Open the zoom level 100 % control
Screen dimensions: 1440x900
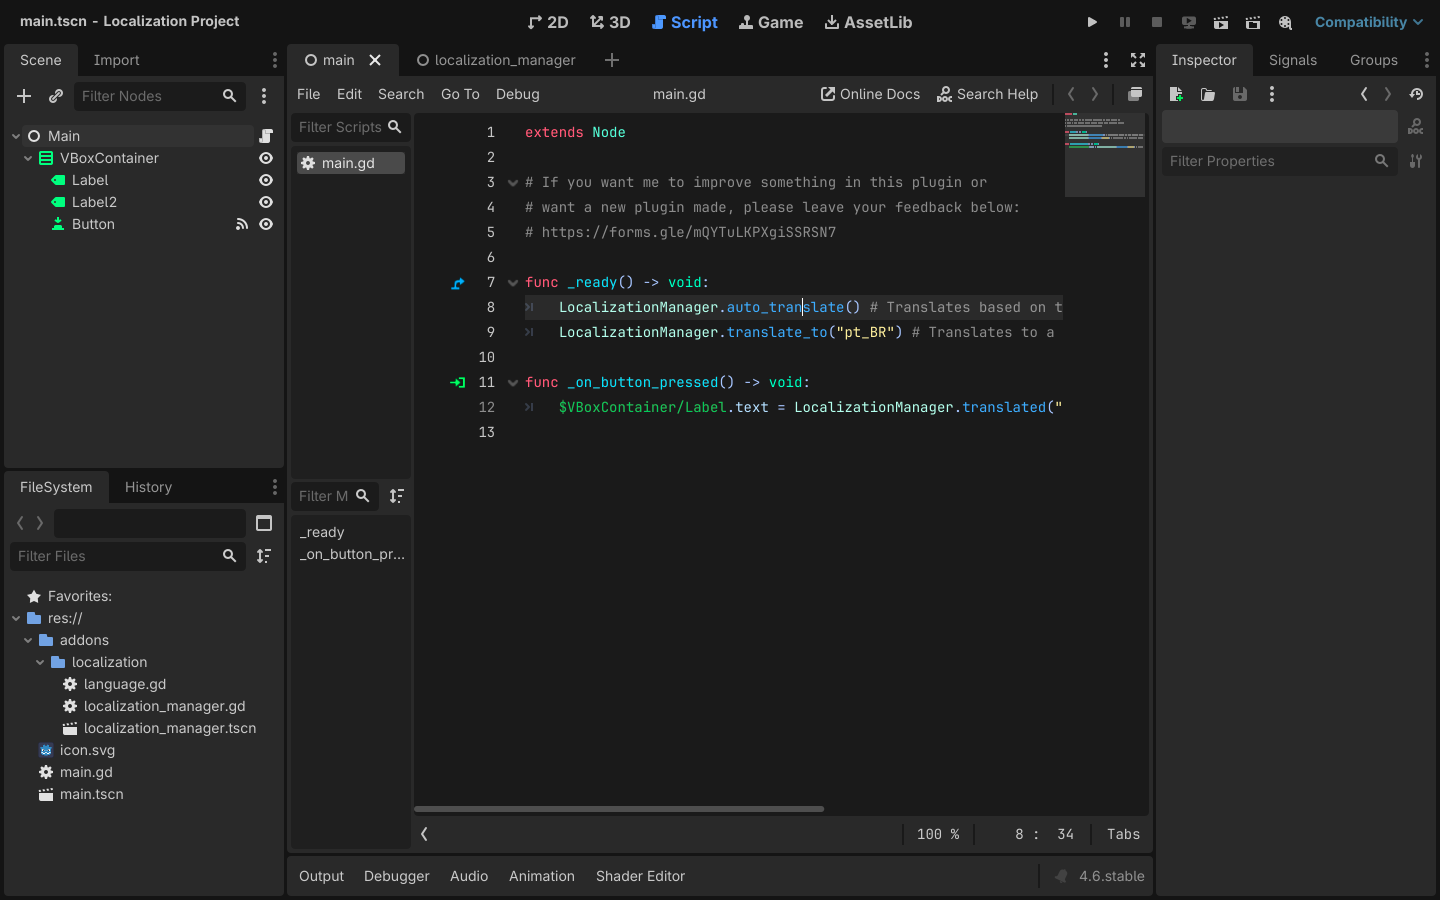pos(938,834)
